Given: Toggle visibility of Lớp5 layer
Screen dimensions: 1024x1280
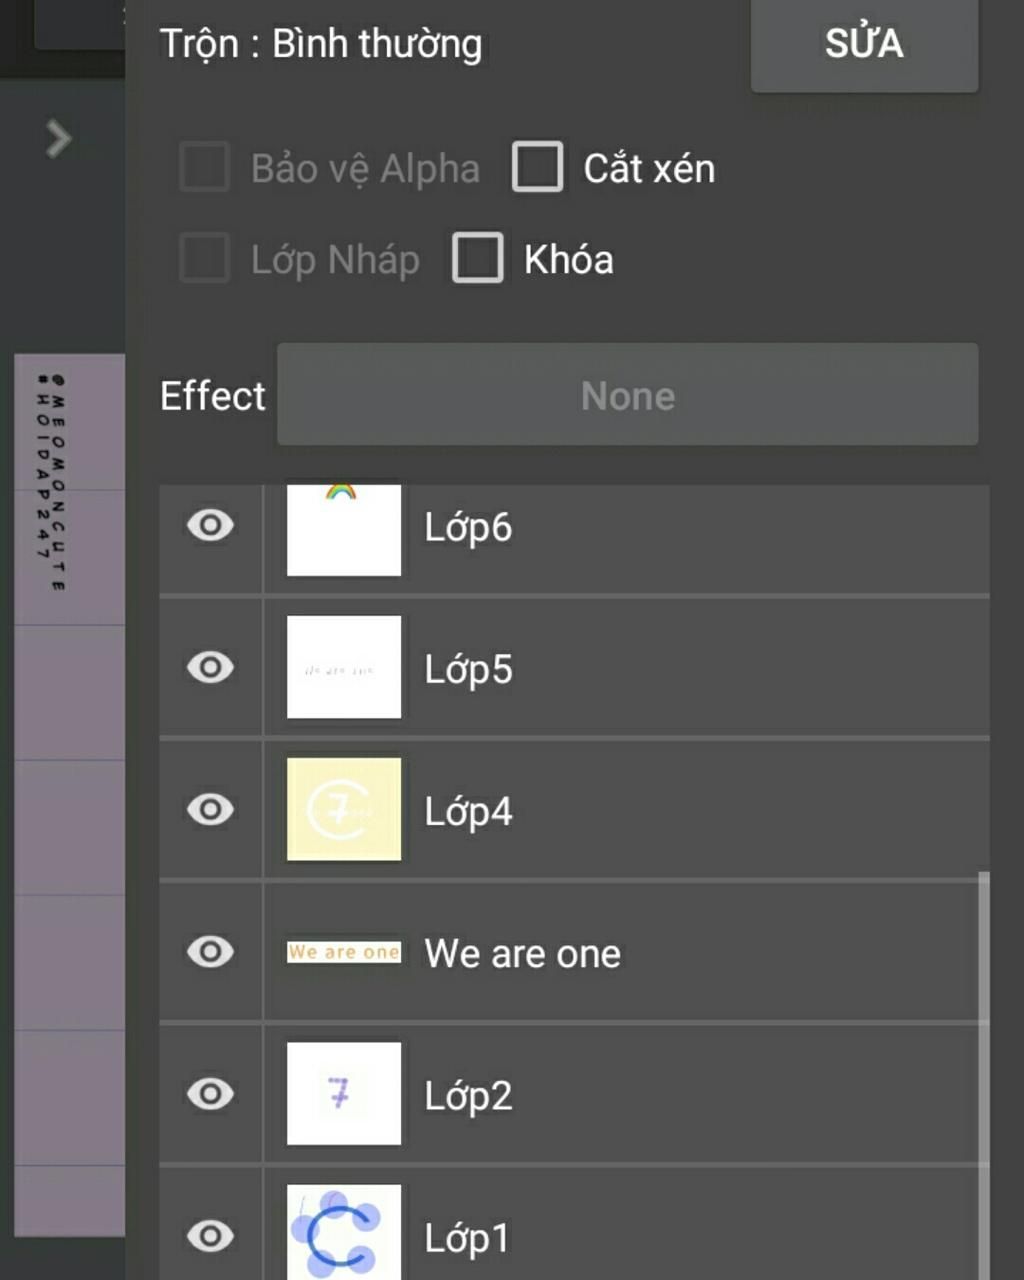Looking at the screenshot, I should 210,667.
